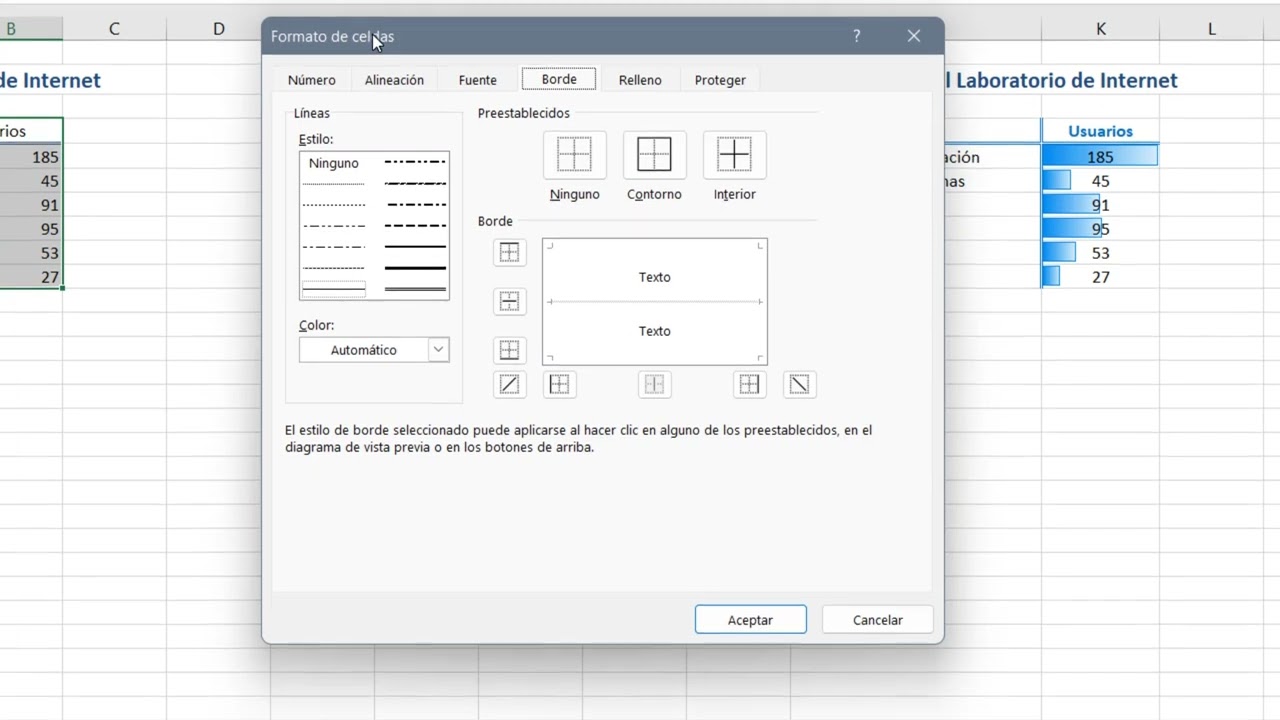Toggle the diagonal up border button
The image size is (1280, 720).
click(510, 384)
